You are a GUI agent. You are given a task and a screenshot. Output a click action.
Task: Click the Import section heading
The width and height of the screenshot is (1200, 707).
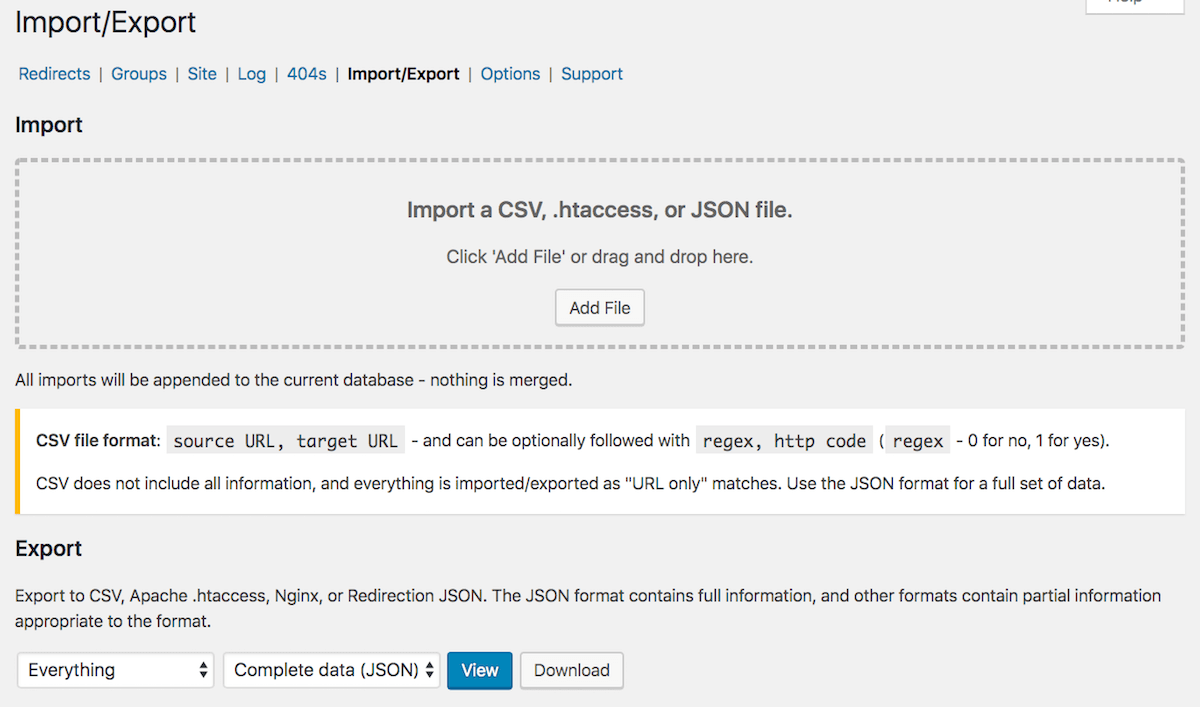click(x=49, y=125)
